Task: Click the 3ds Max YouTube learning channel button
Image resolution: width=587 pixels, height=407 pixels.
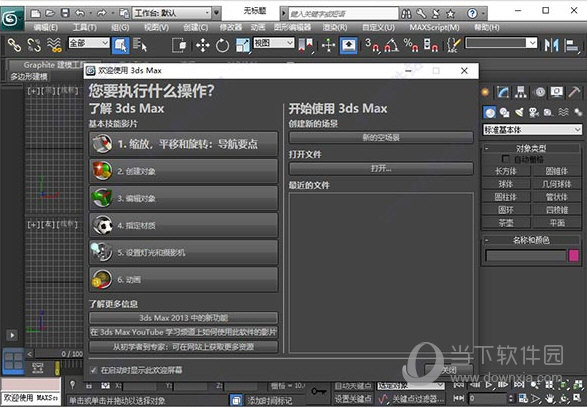Action: click(183, 332)
